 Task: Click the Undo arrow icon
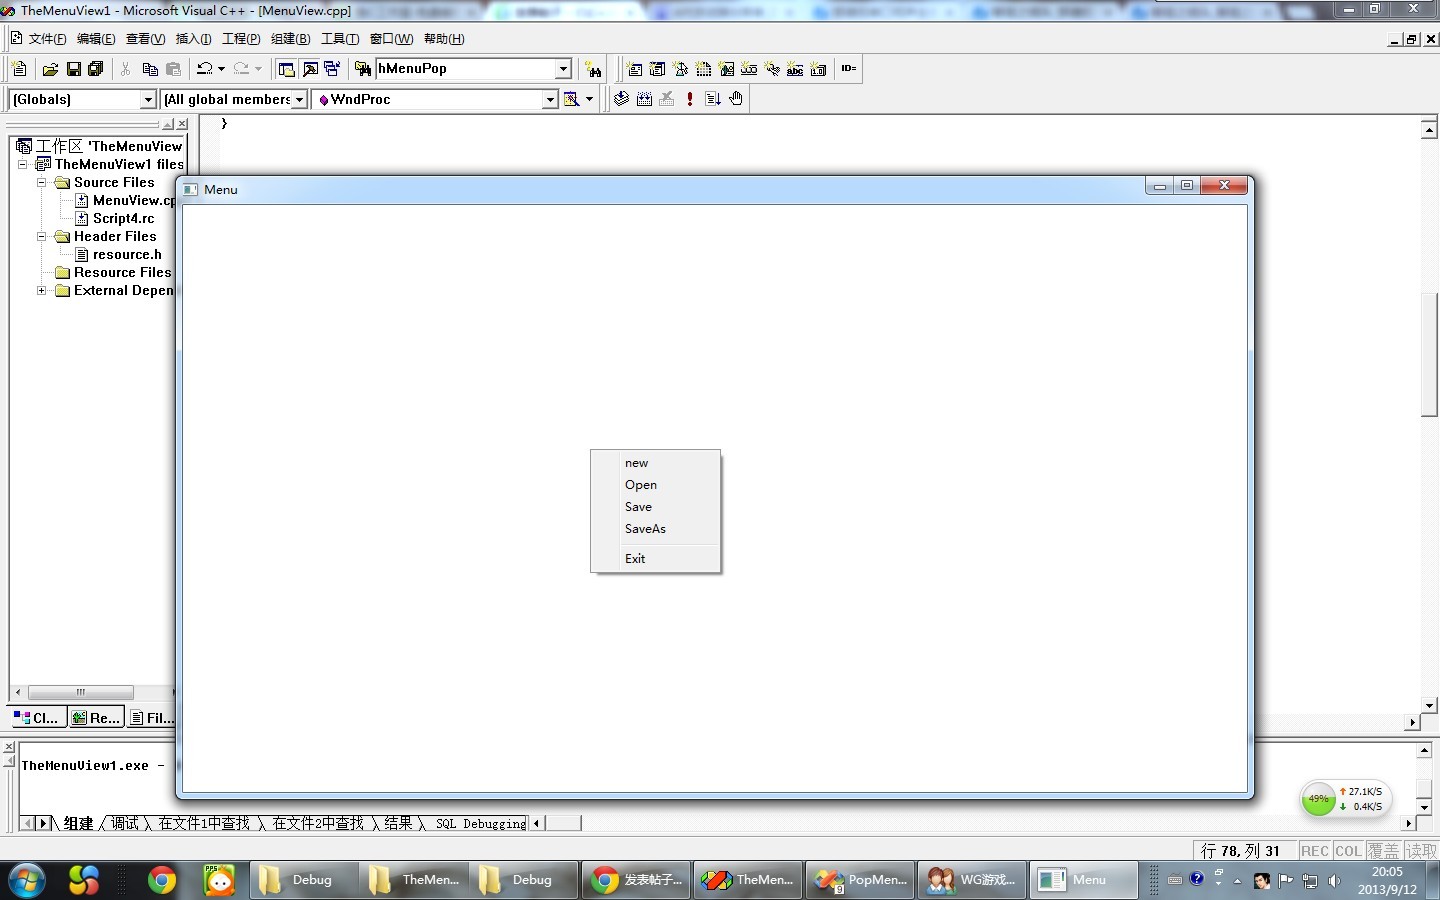(x=204, y=69)
